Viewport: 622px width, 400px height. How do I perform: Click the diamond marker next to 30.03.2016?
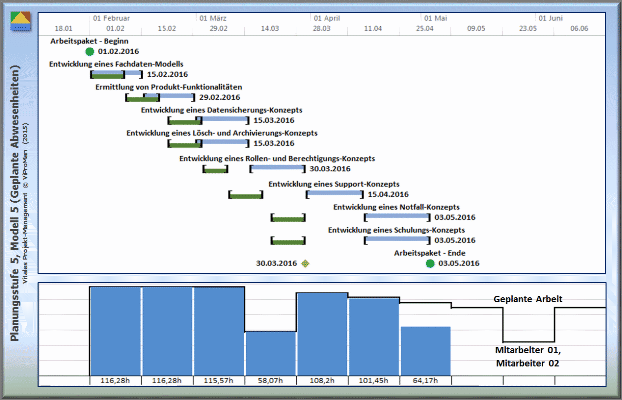tap(307, 264)
